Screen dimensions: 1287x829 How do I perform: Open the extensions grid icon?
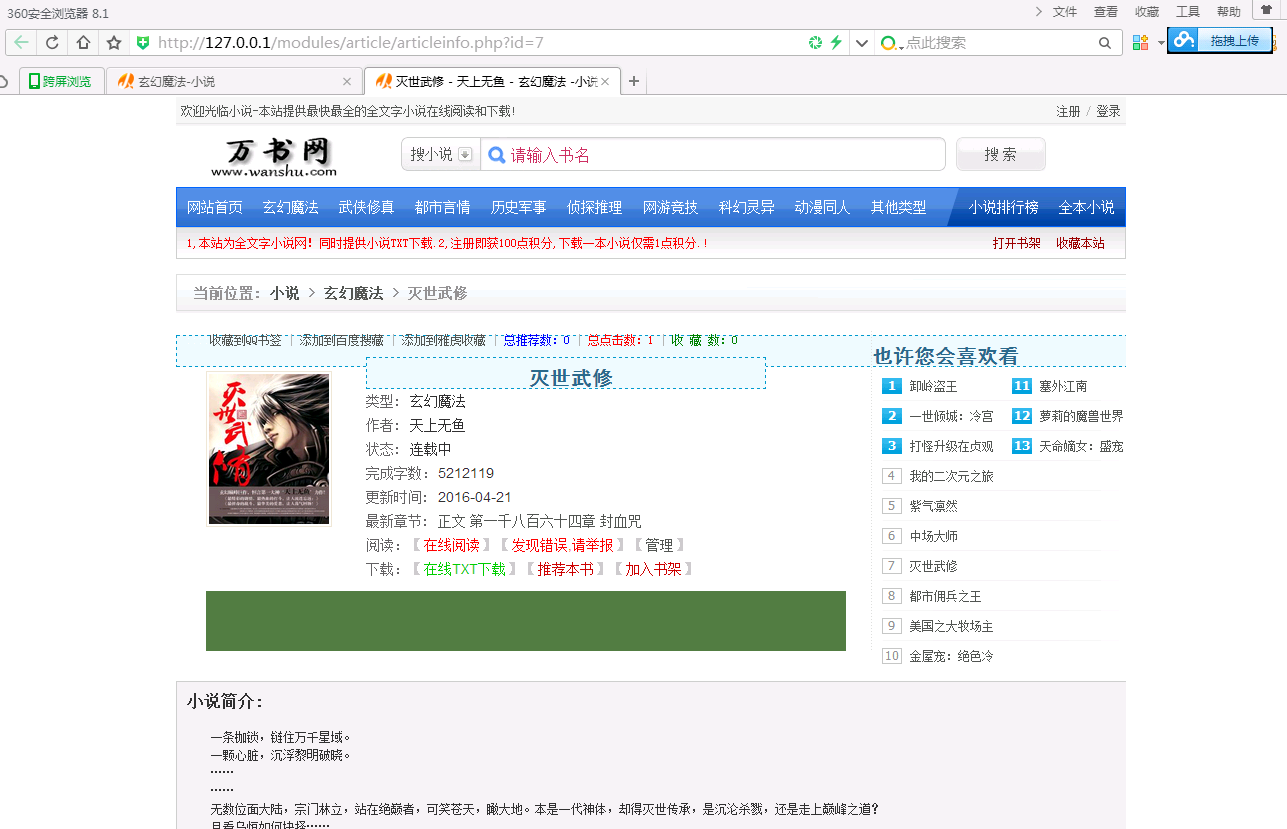point(1140,43)
